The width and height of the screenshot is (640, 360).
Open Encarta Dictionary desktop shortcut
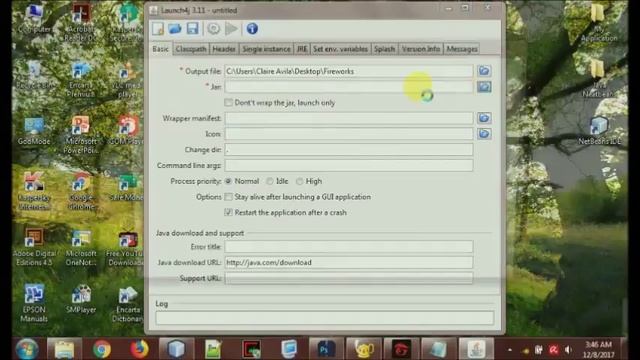point(128,304)
